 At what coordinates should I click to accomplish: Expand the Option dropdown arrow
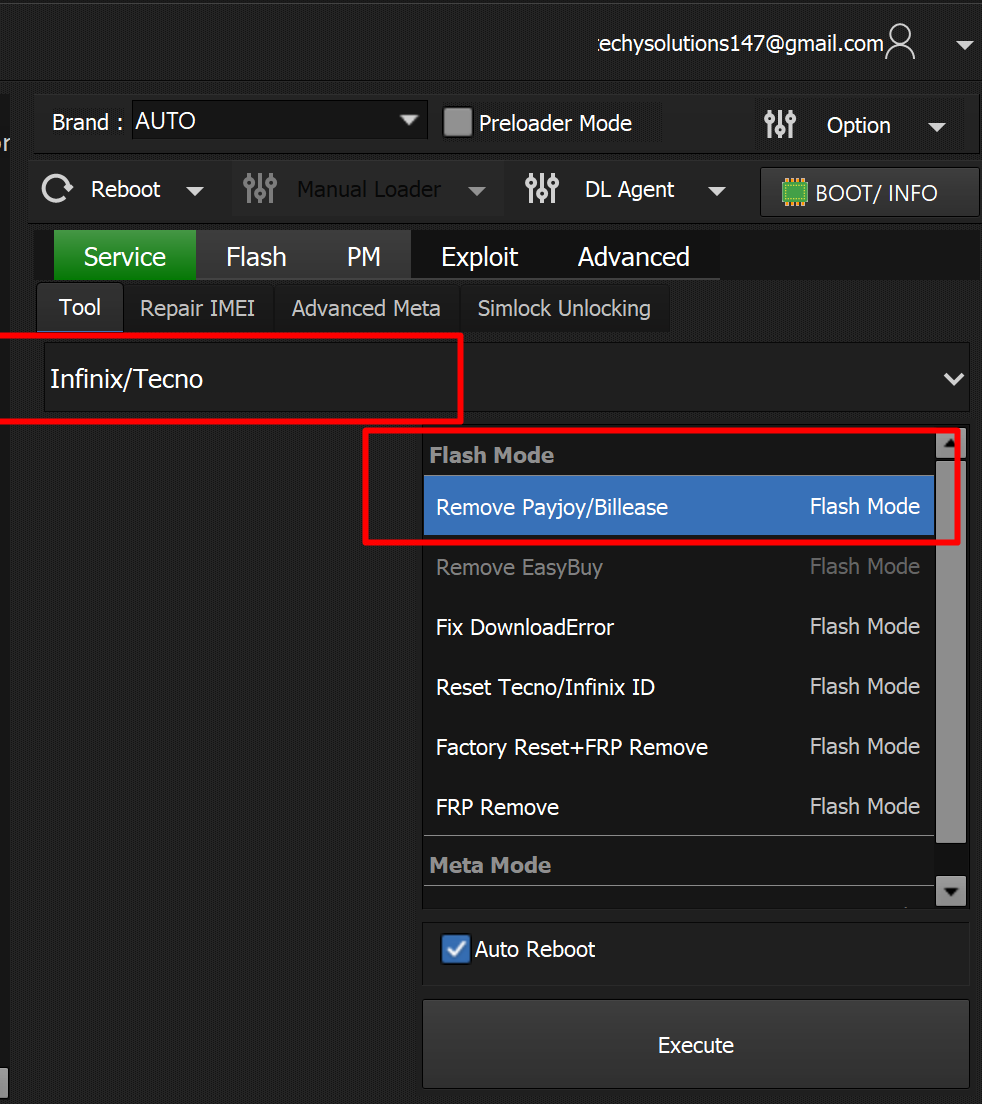pyautogui.click(x=936, y=127)
